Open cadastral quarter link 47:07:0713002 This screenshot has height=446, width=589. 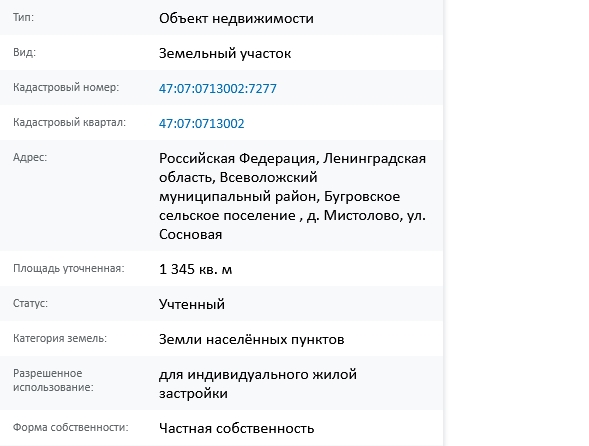coord(201,123)
